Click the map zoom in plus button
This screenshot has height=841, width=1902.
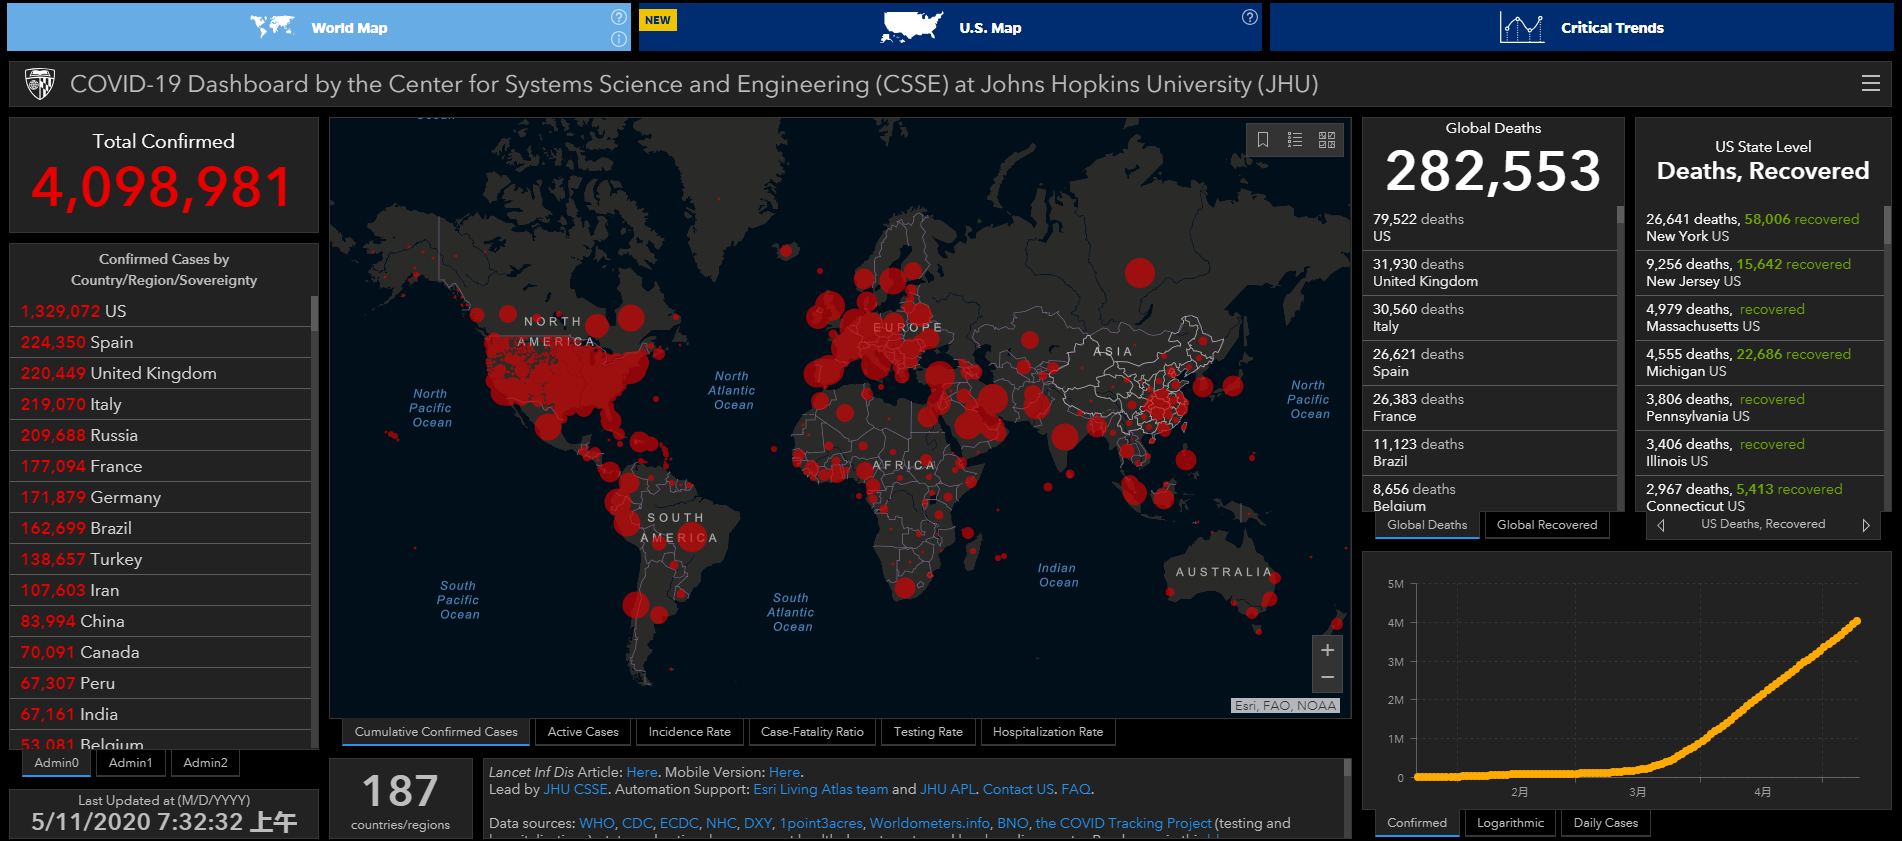point(1327,650)
